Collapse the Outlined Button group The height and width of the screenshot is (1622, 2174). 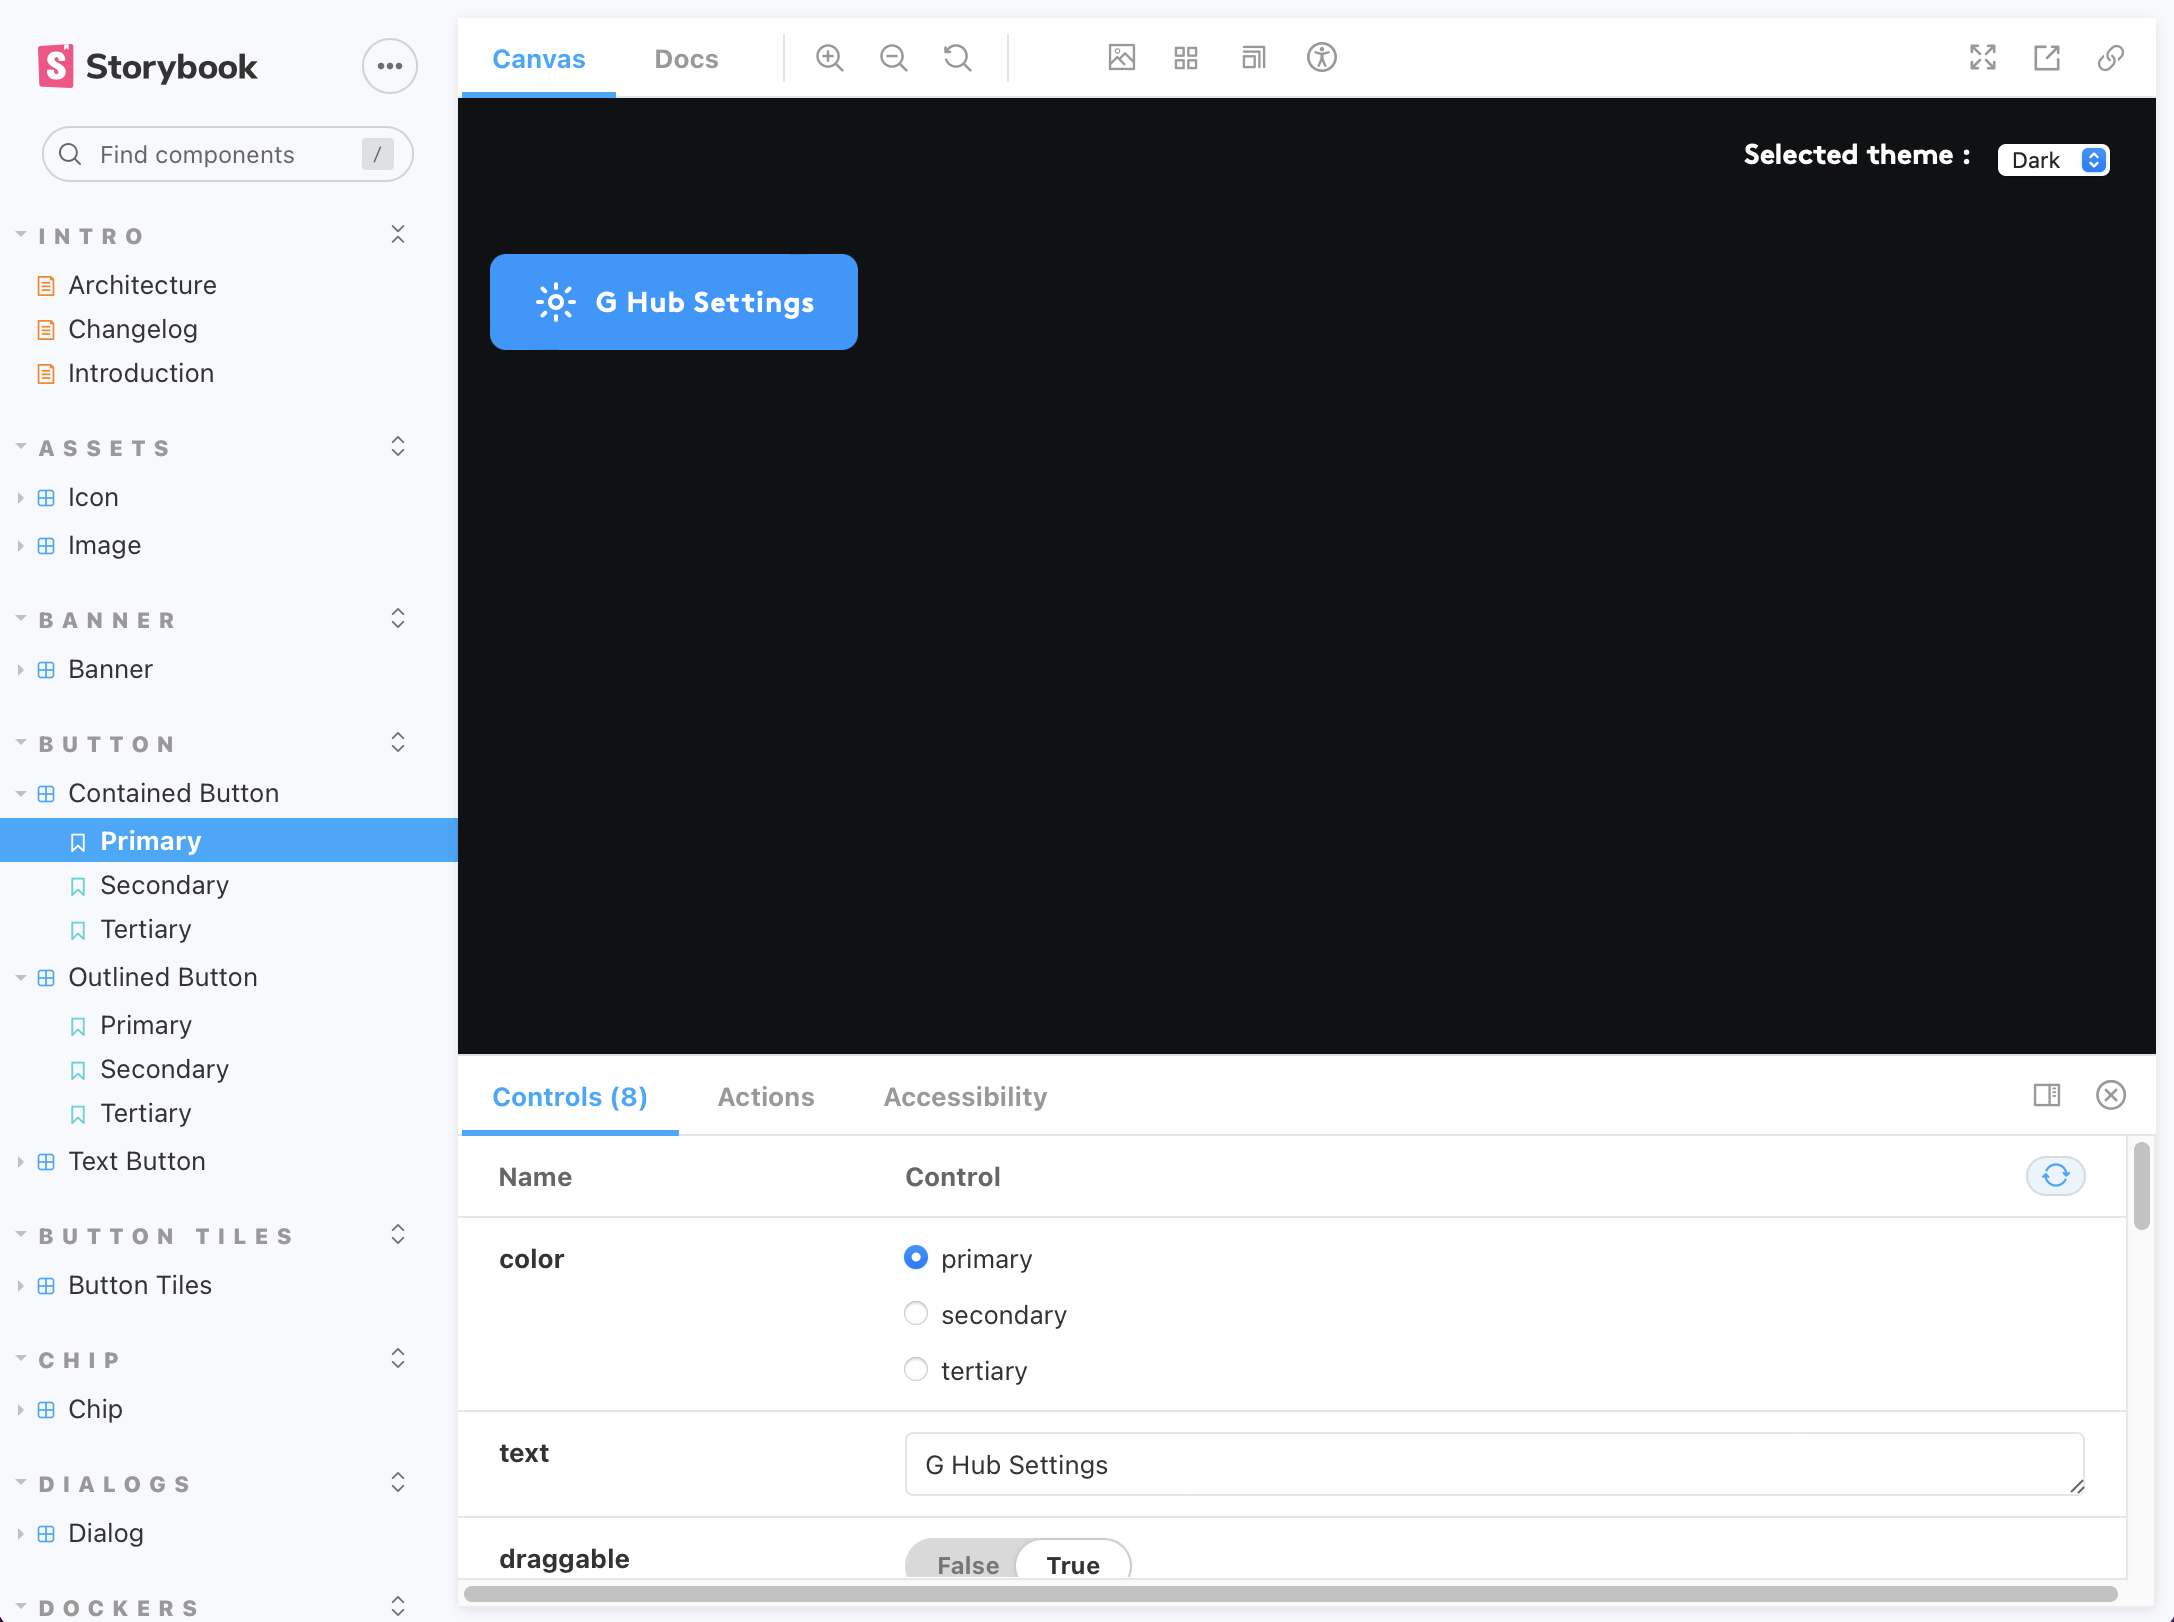[162, 977]
